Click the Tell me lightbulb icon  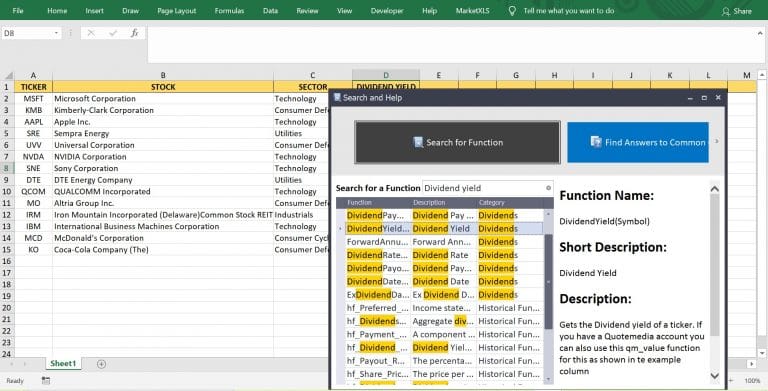[512, 11]
